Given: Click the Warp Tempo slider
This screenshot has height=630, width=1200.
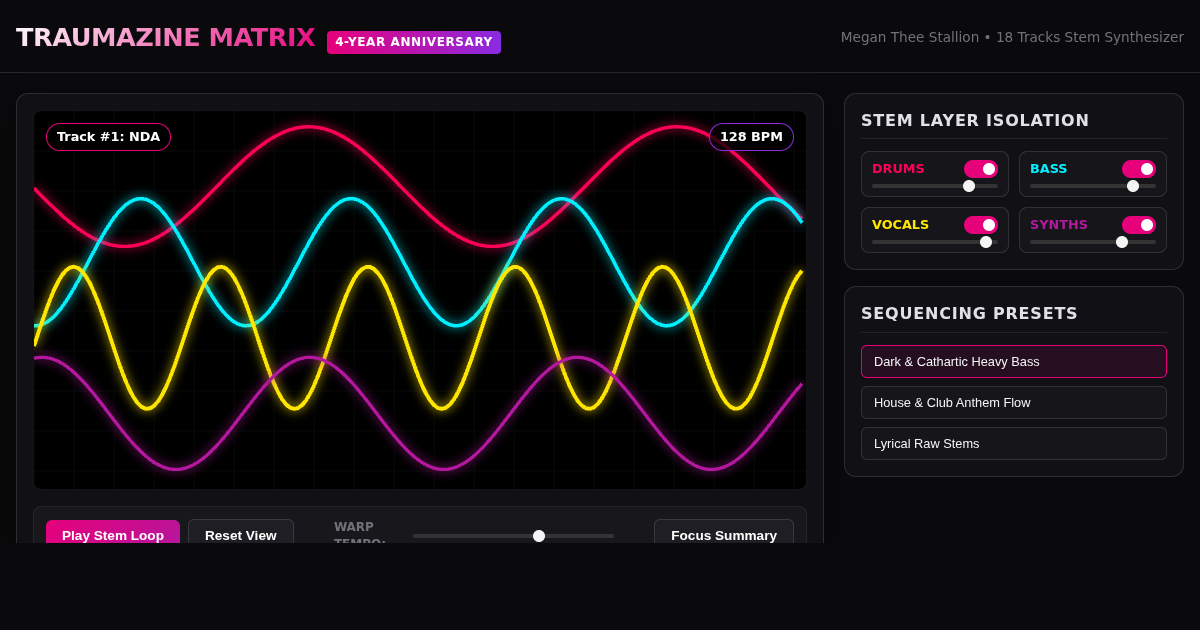Looking at the screenshot, I should pos(514,536).
